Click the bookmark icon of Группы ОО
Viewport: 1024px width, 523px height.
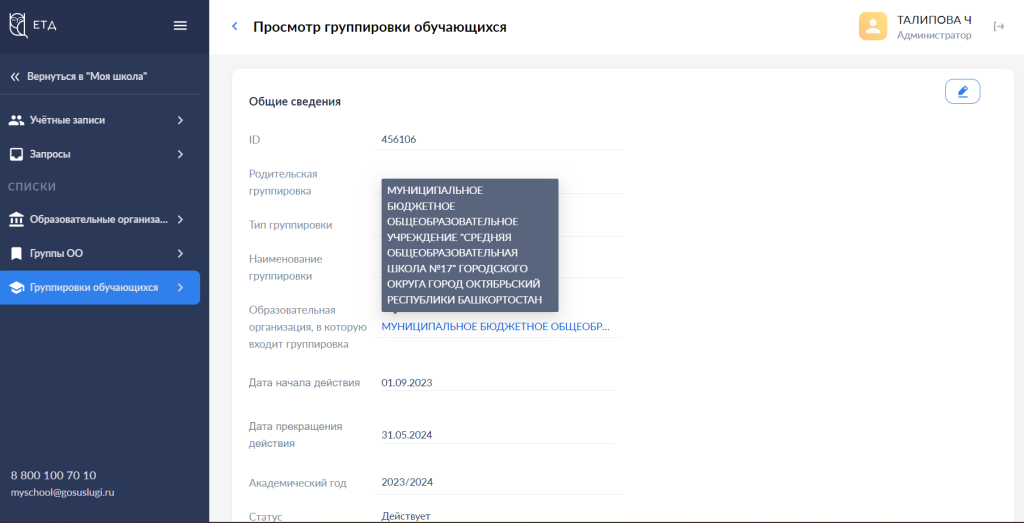tap(16, 253)
